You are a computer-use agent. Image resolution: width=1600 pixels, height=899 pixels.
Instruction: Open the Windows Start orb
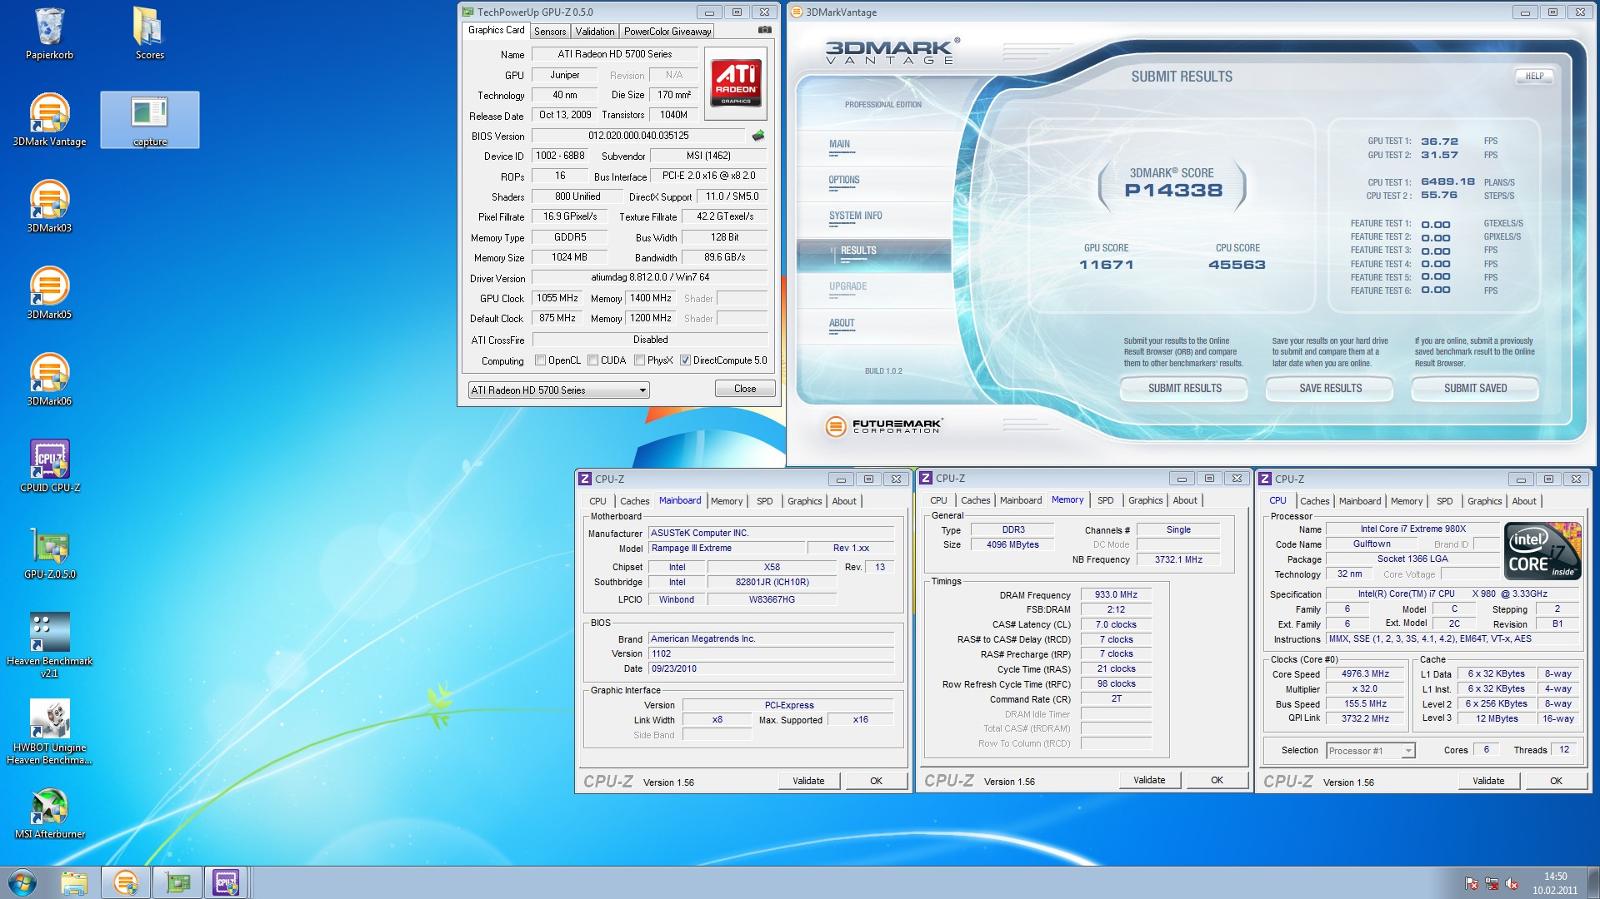point(22,883)
